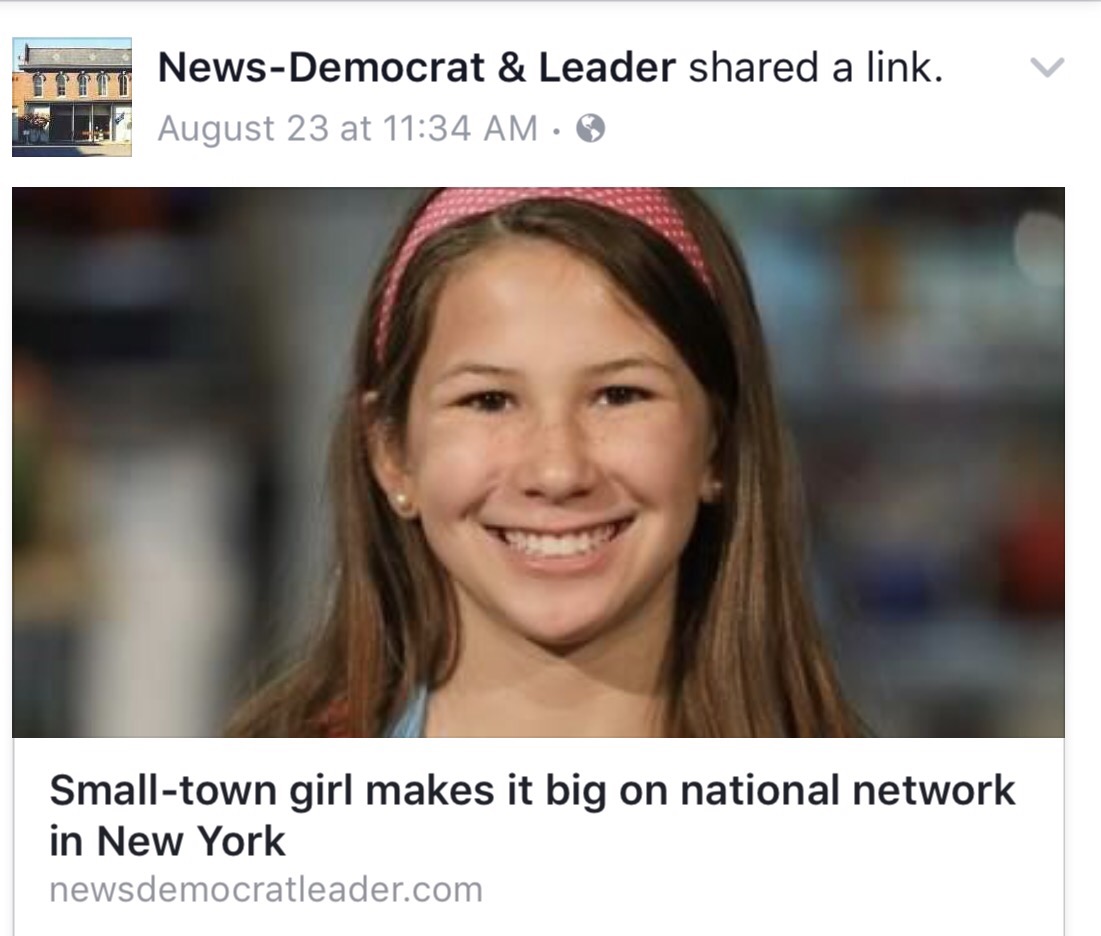
Task: Open the article preview photo
Action: click(539, 462)
